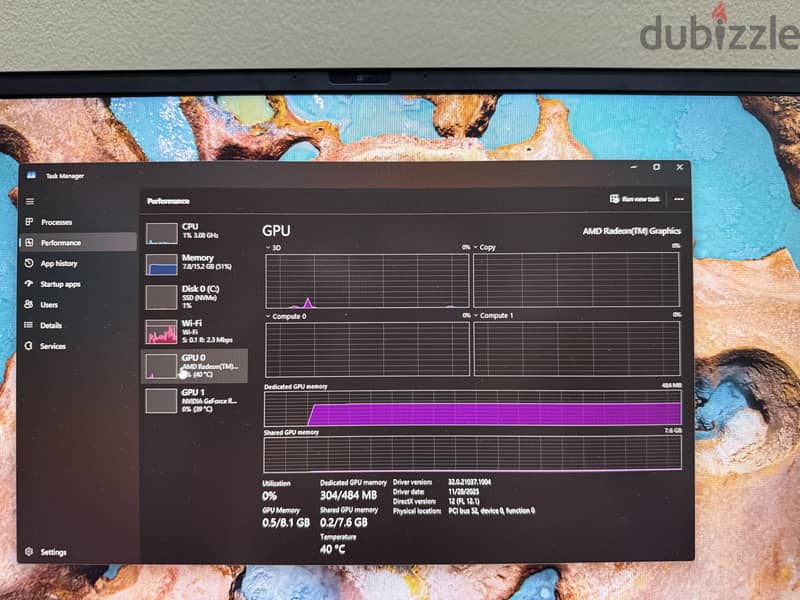
Task: Click the Dedicated GPU memory usage graph
Action: tap(472, 408)
